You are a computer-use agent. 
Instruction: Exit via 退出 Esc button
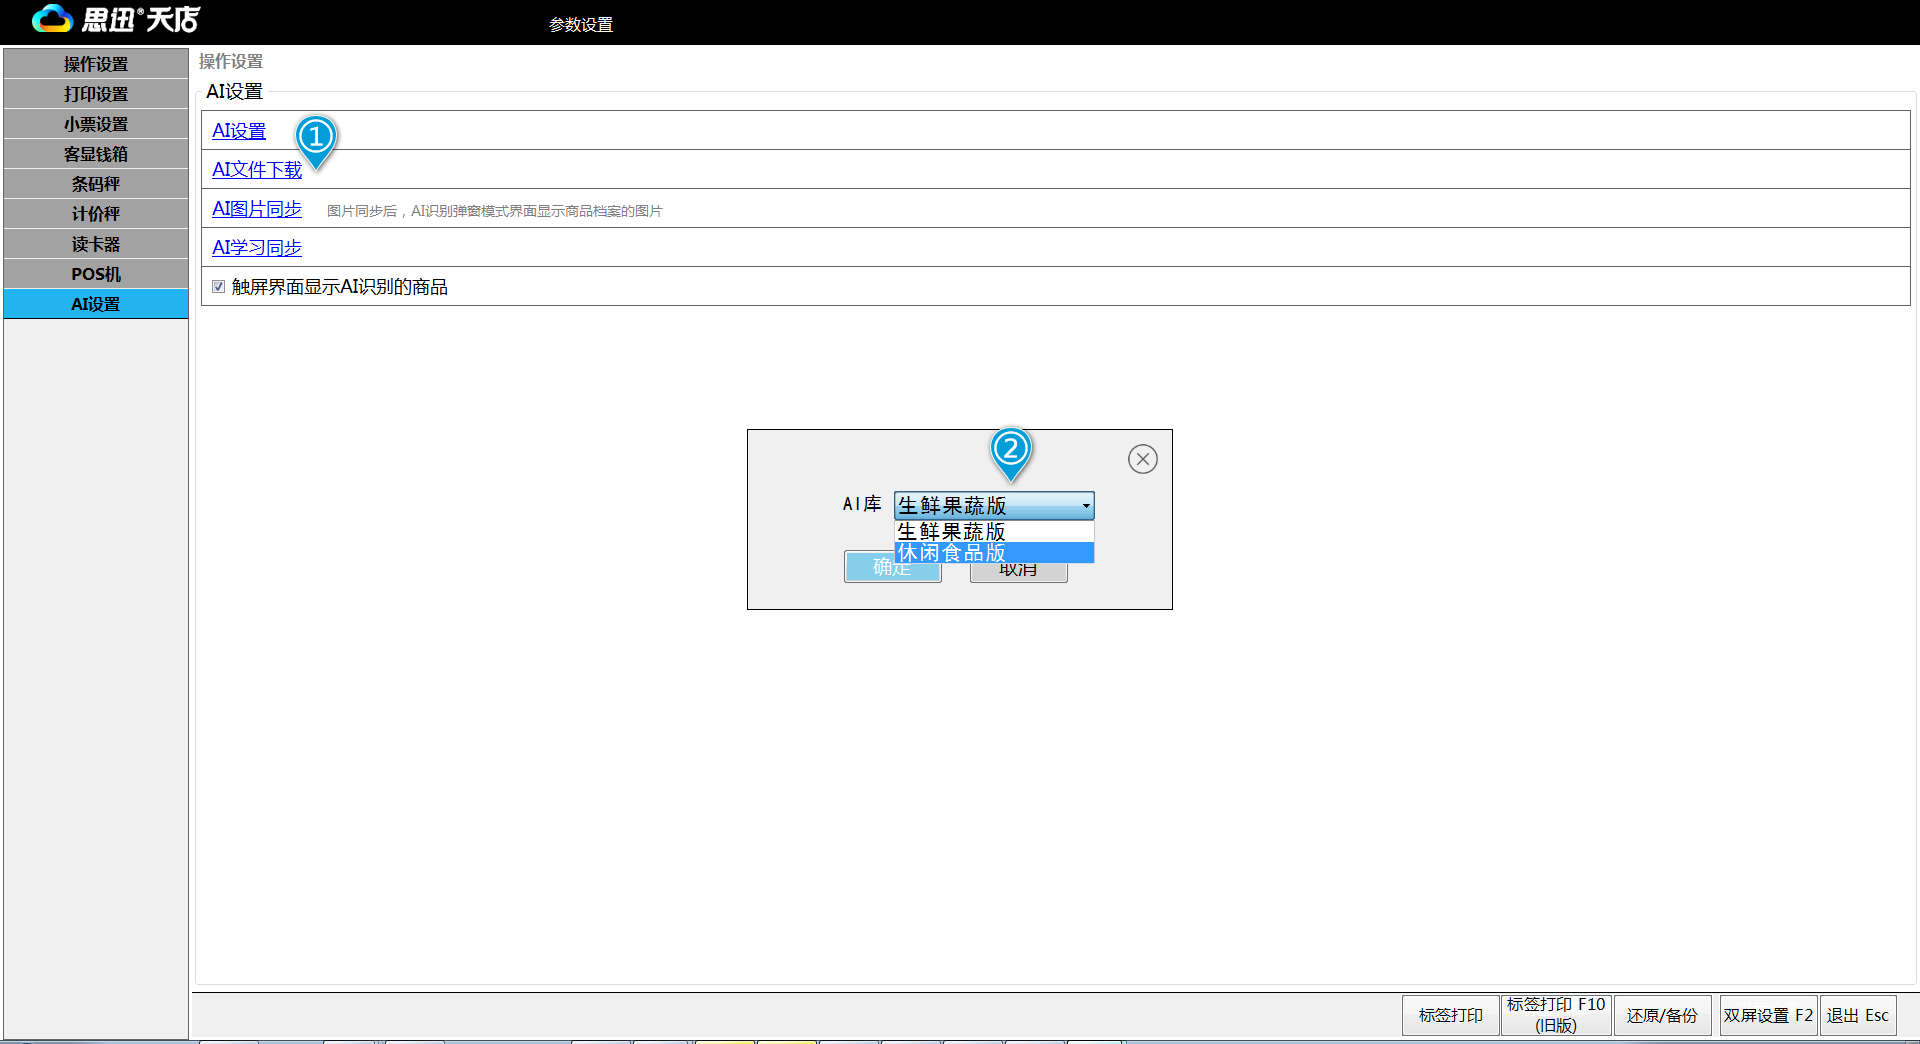pos(1858,1015)
